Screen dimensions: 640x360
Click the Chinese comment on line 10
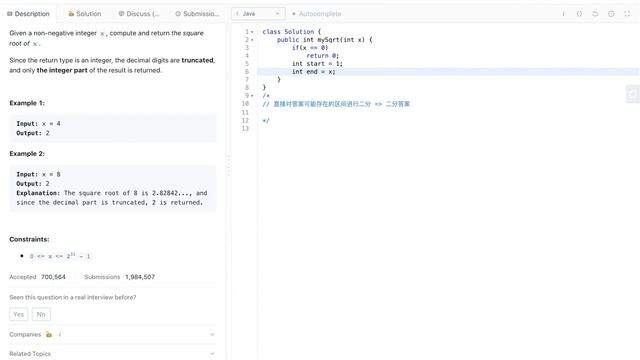[x=336, y=104]
